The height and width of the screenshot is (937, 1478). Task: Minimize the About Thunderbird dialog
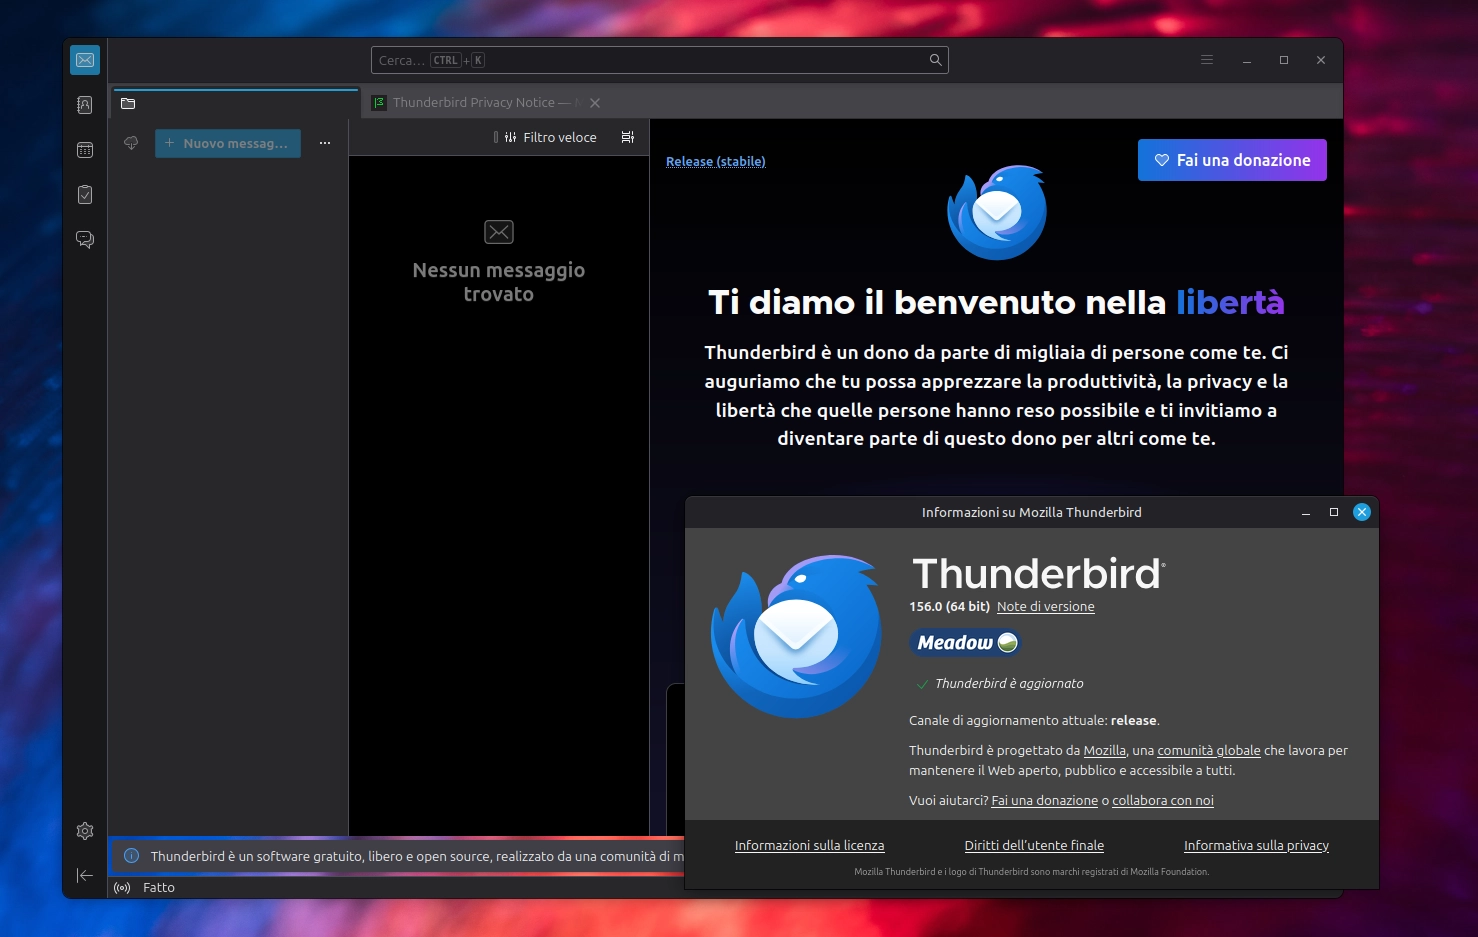(1306, 512)
